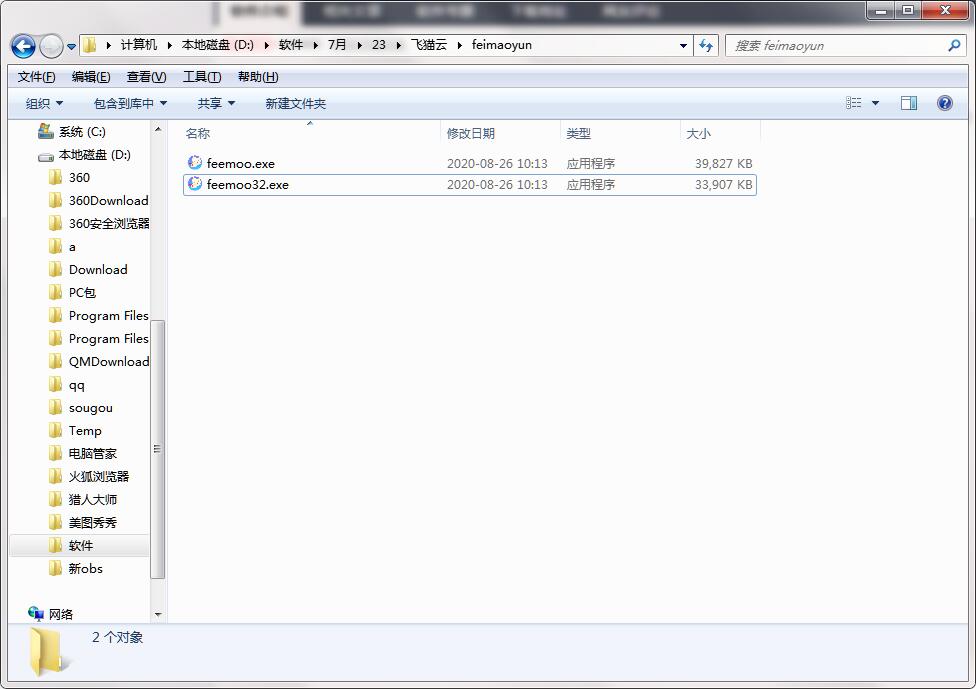Open the 查看(V) menu
The image size is (976, 689).
coord(146,77)
